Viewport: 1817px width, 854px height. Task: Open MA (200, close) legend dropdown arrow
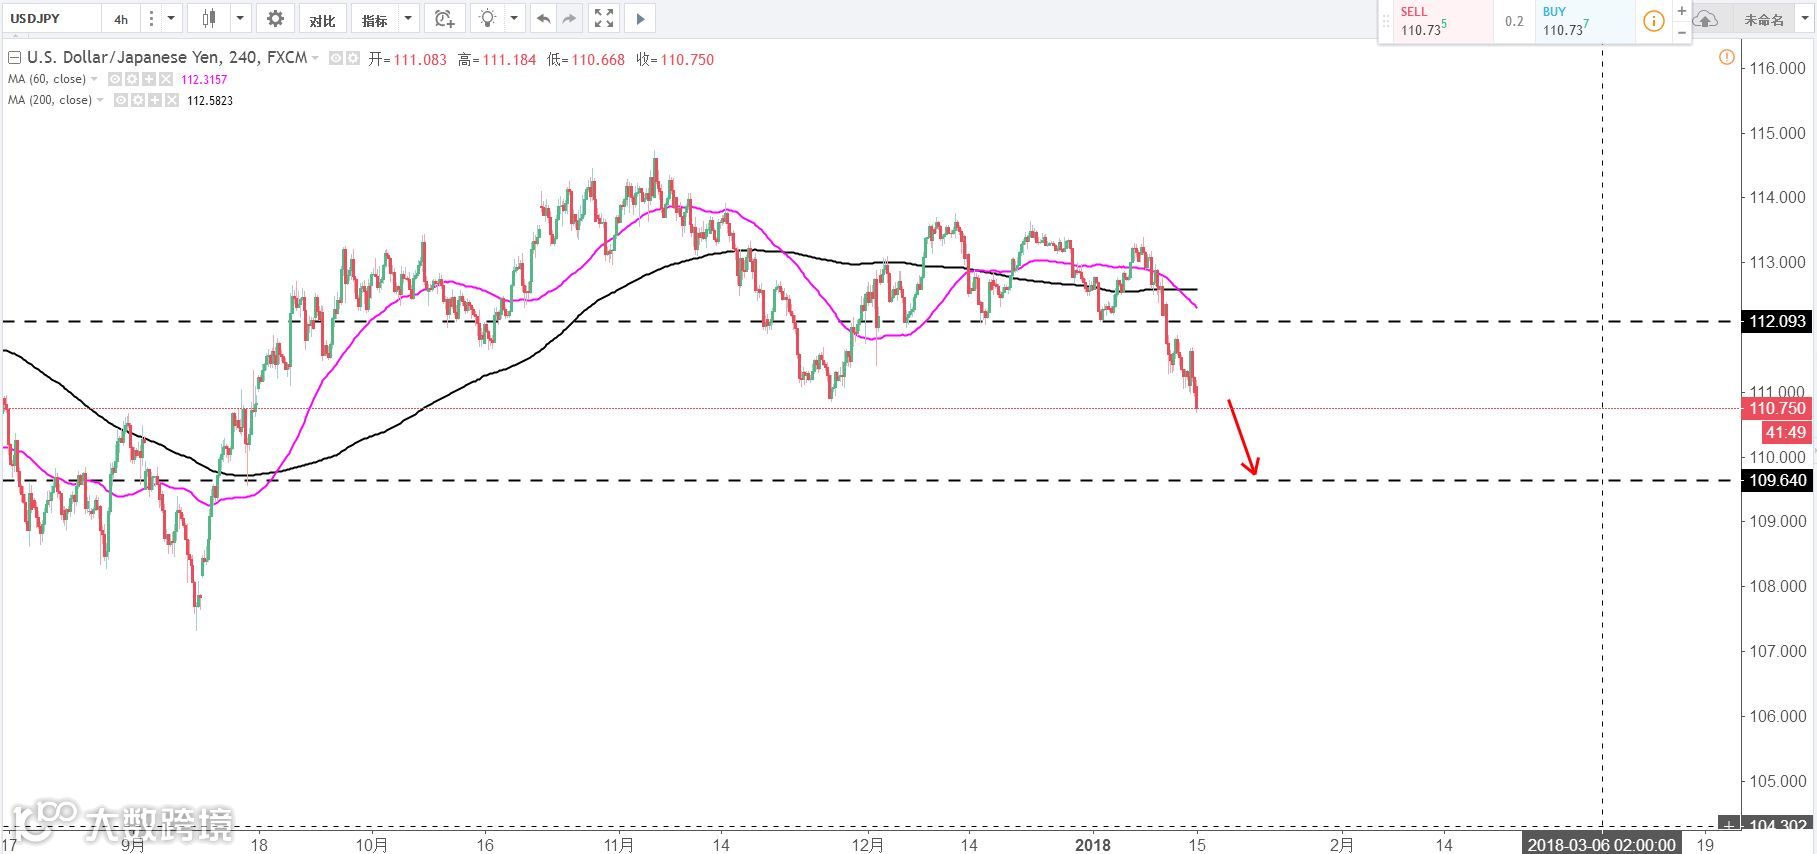click(100, 100)
